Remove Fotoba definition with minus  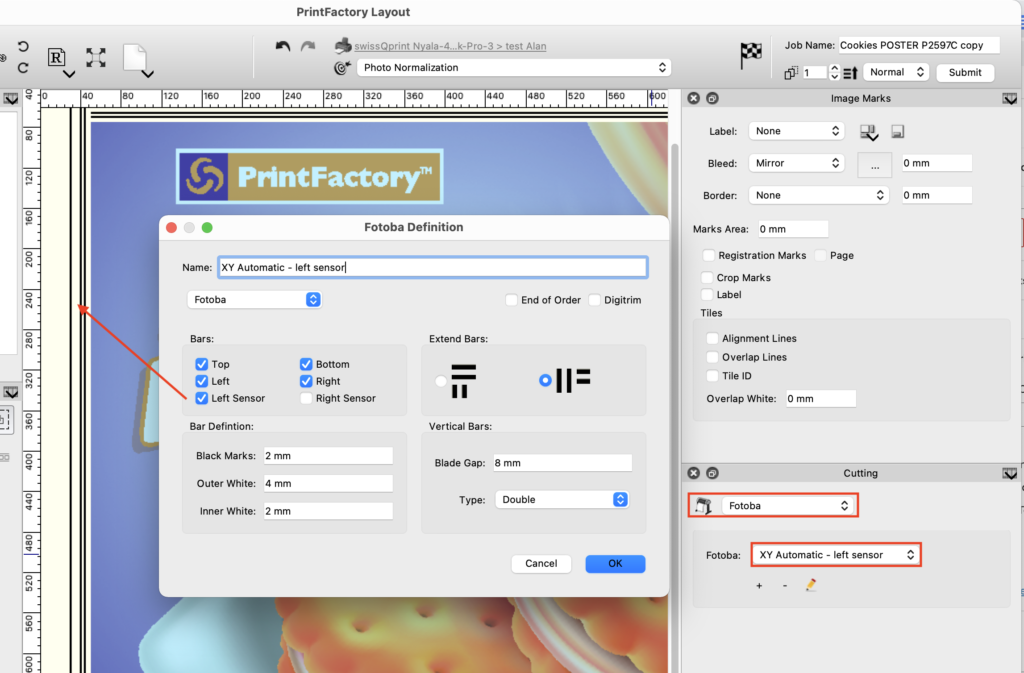click(785, 586)
